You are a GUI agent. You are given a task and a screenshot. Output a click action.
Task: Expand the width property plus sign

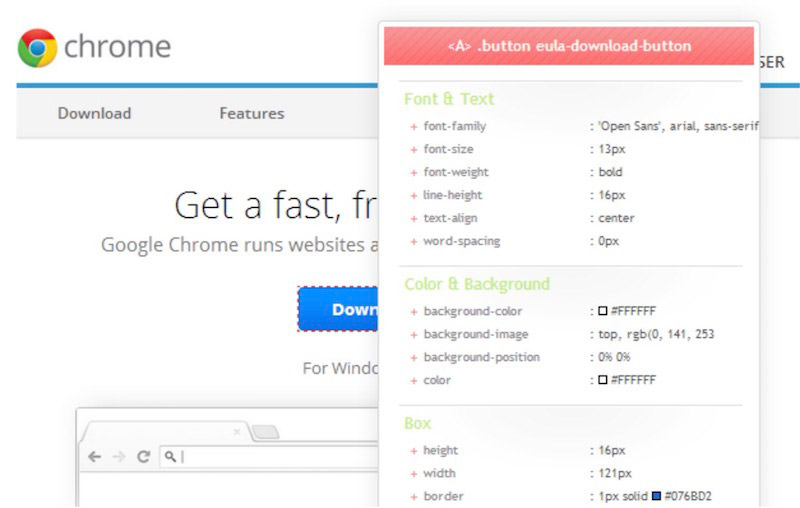[x=414, y=474]
